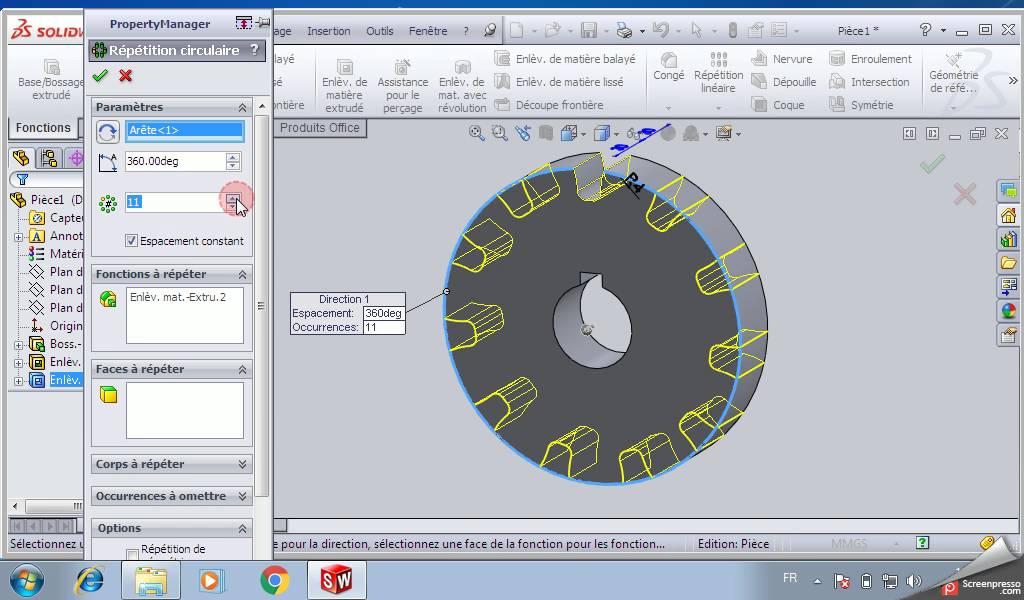Click the Arête<1> axis selection field
This screenshot has width=1024, height=600.
pyautogui.click(x=185, y=130)
